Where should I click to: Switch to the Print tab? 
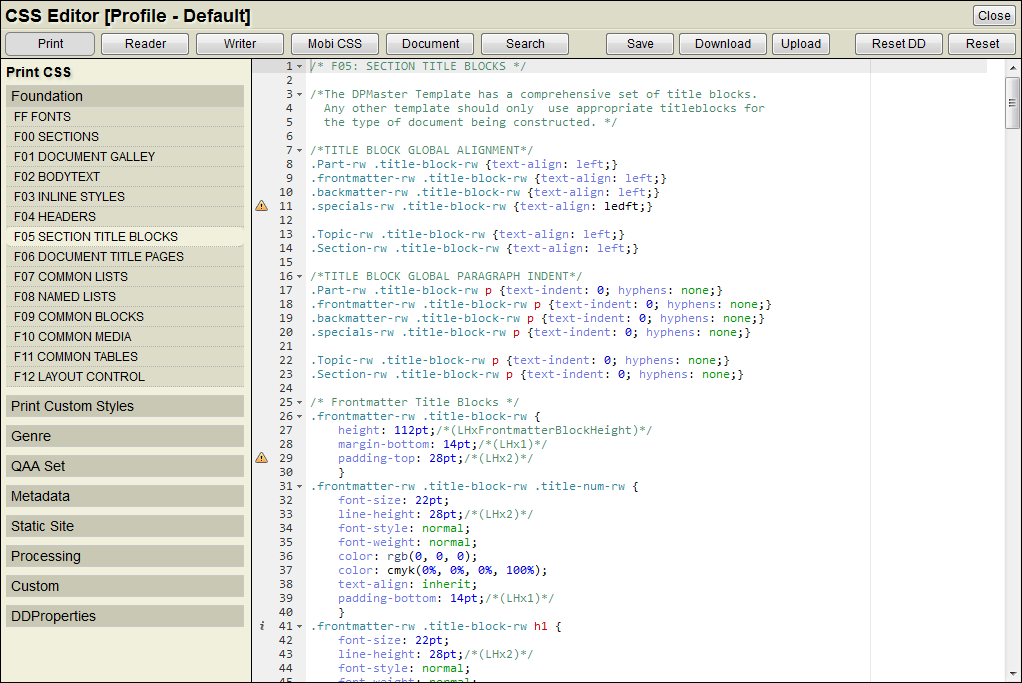pos(50,44)
